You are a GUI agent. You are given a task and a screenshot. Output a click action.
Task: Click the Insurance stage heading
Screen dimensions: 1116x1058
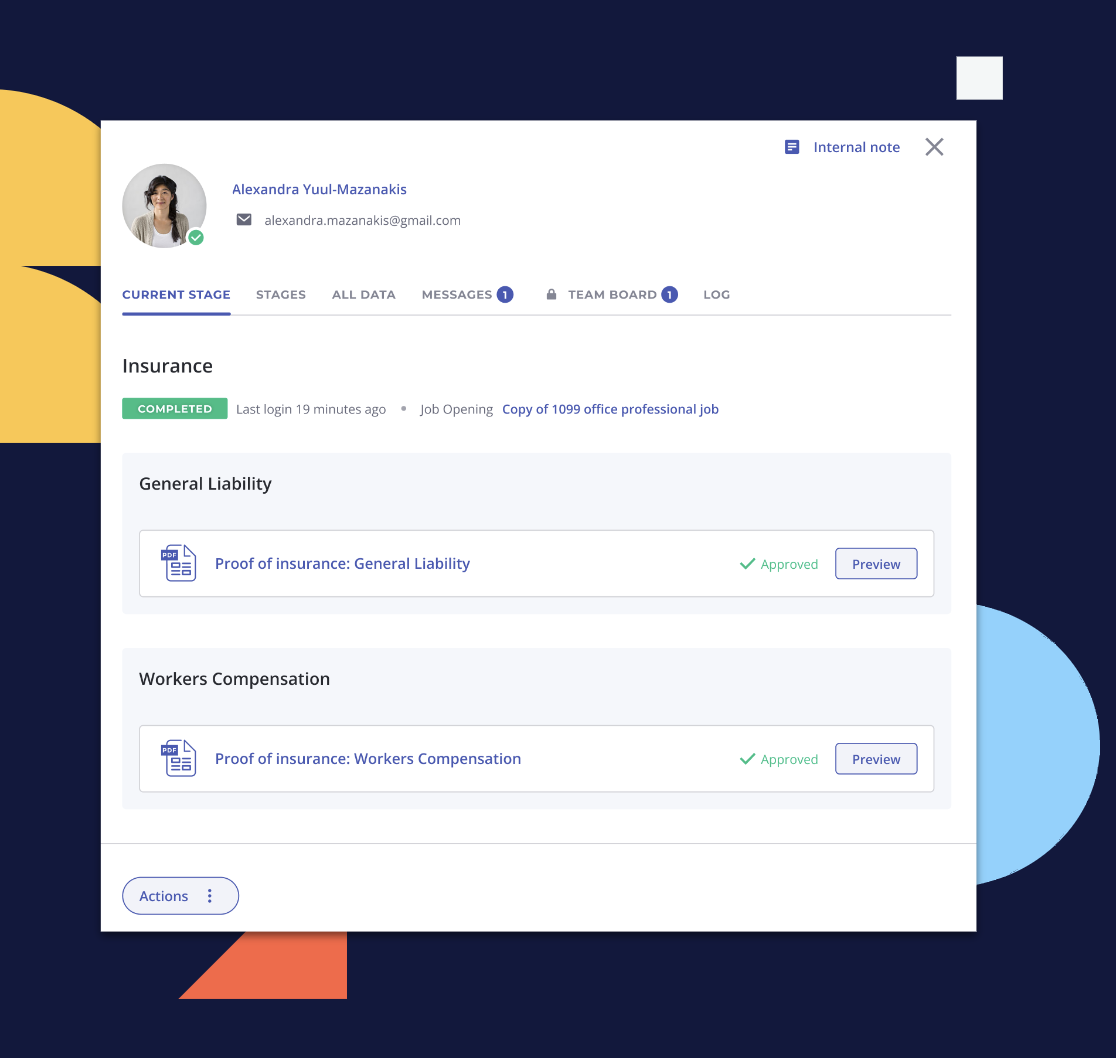[x=167, y=366]
